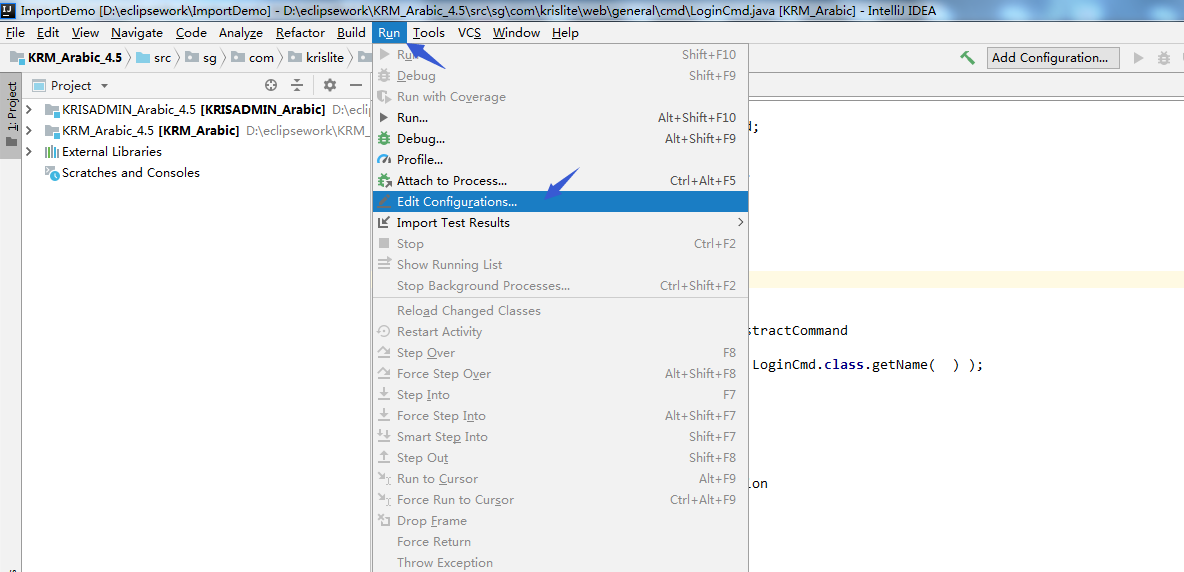
Task: Expand the KRISADMIN_Arabic_4.5 module node
Action: (29, 109)
